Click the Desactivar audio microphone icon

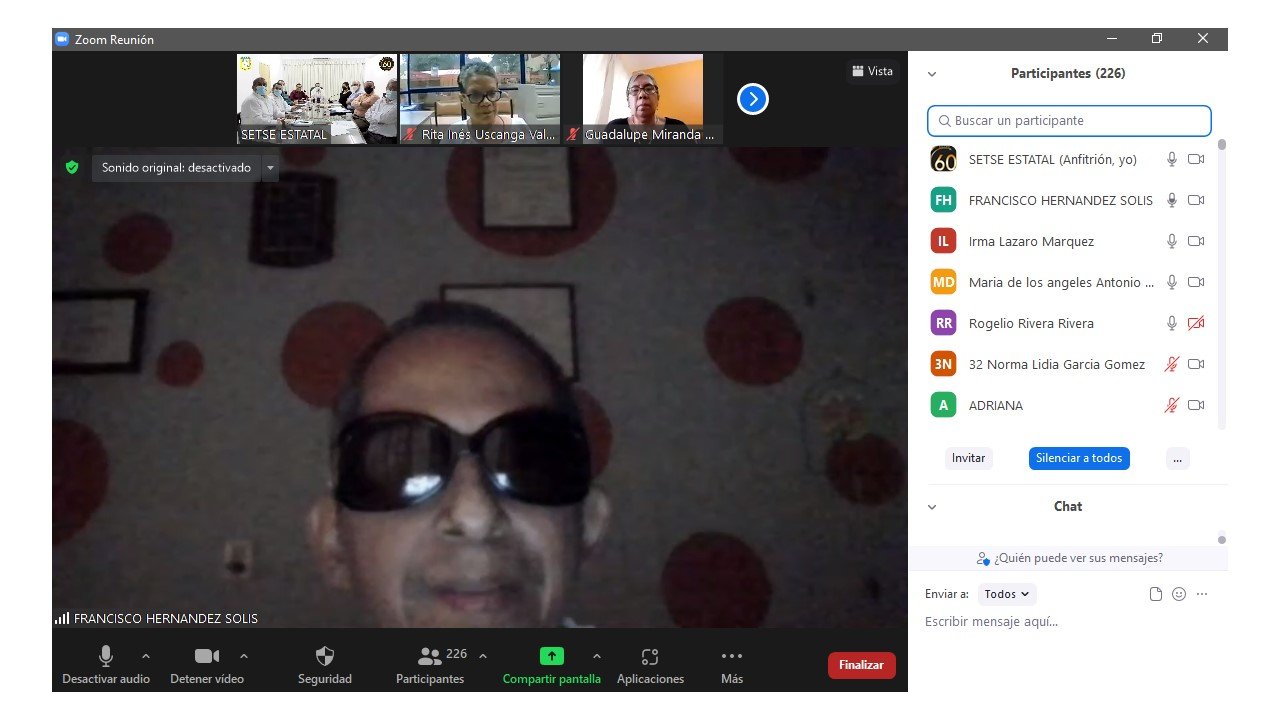pos(105,656)
